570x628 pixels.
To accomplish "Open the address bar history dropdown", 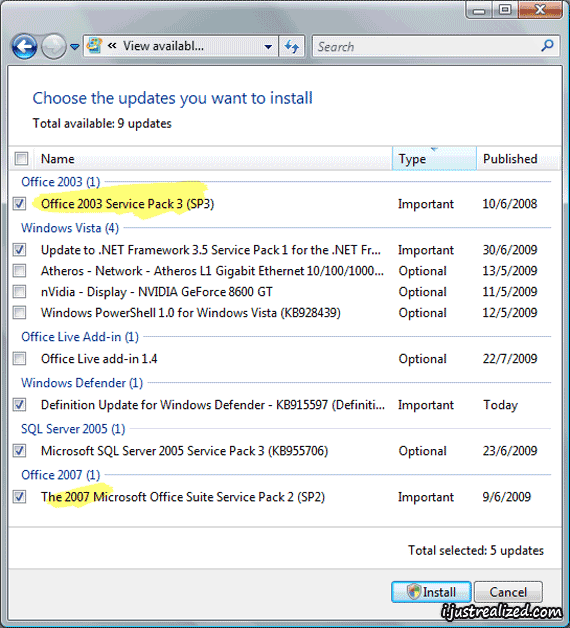I will [x=268, y=47].
